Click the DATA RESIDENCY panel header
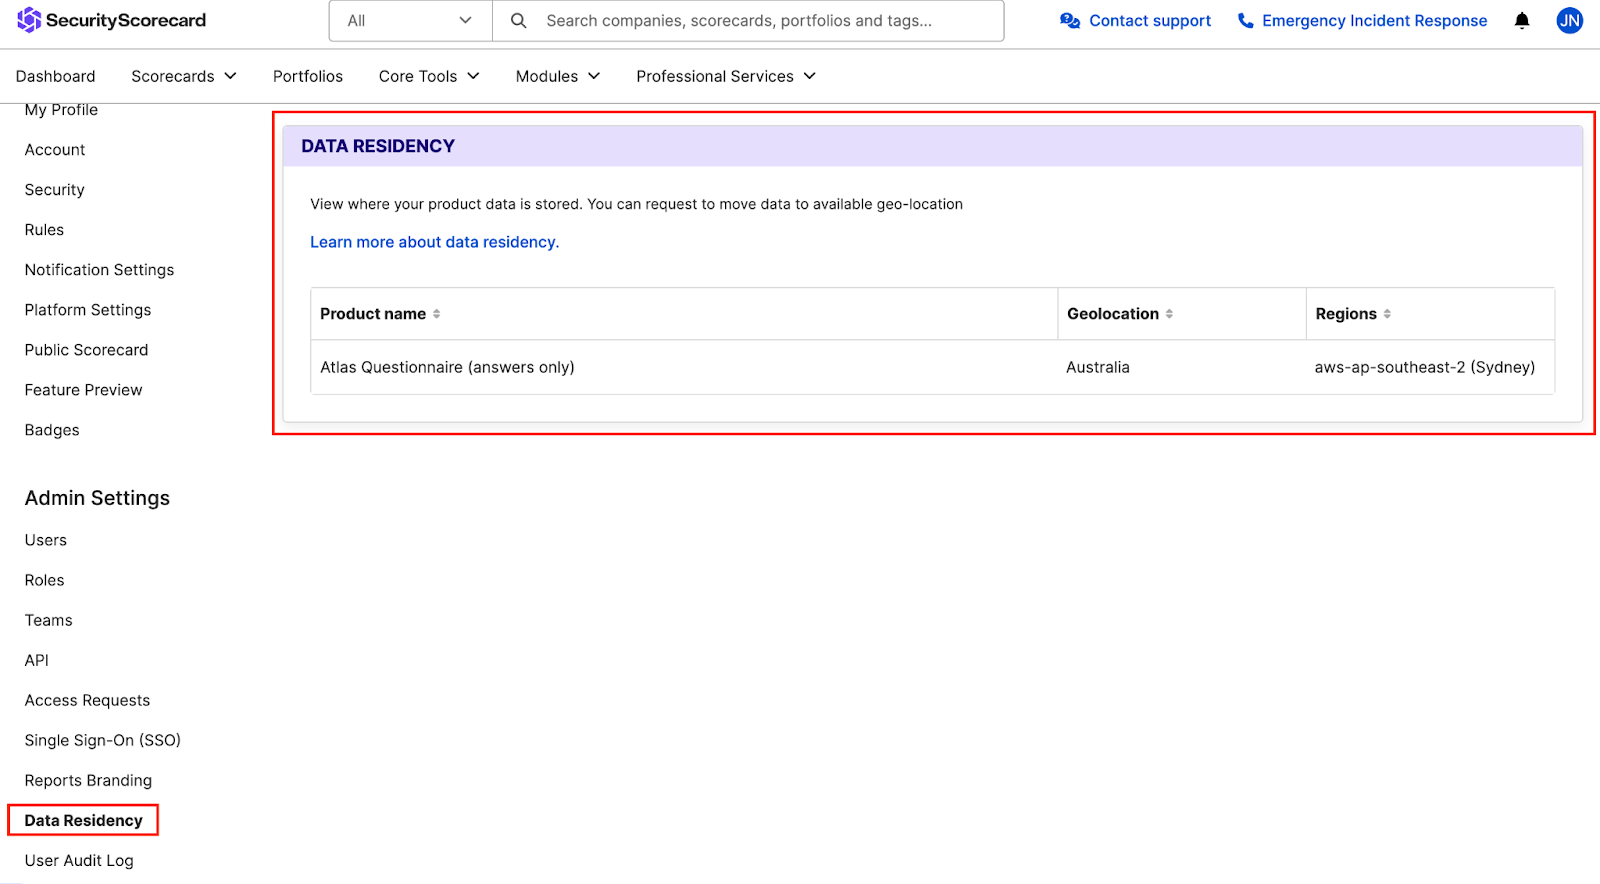The width and height of the screenshot is (1600, 884). (x=932, y=146)
